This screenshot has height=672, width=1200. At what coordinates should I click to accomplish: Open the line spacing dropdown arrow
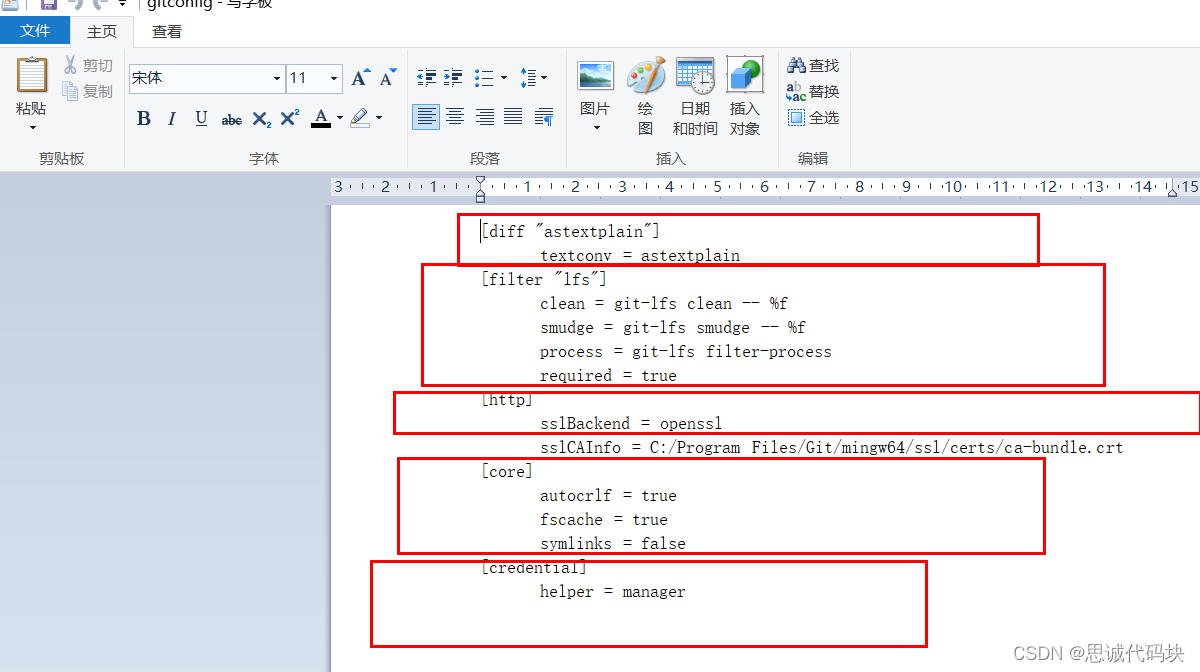[545, 77]
